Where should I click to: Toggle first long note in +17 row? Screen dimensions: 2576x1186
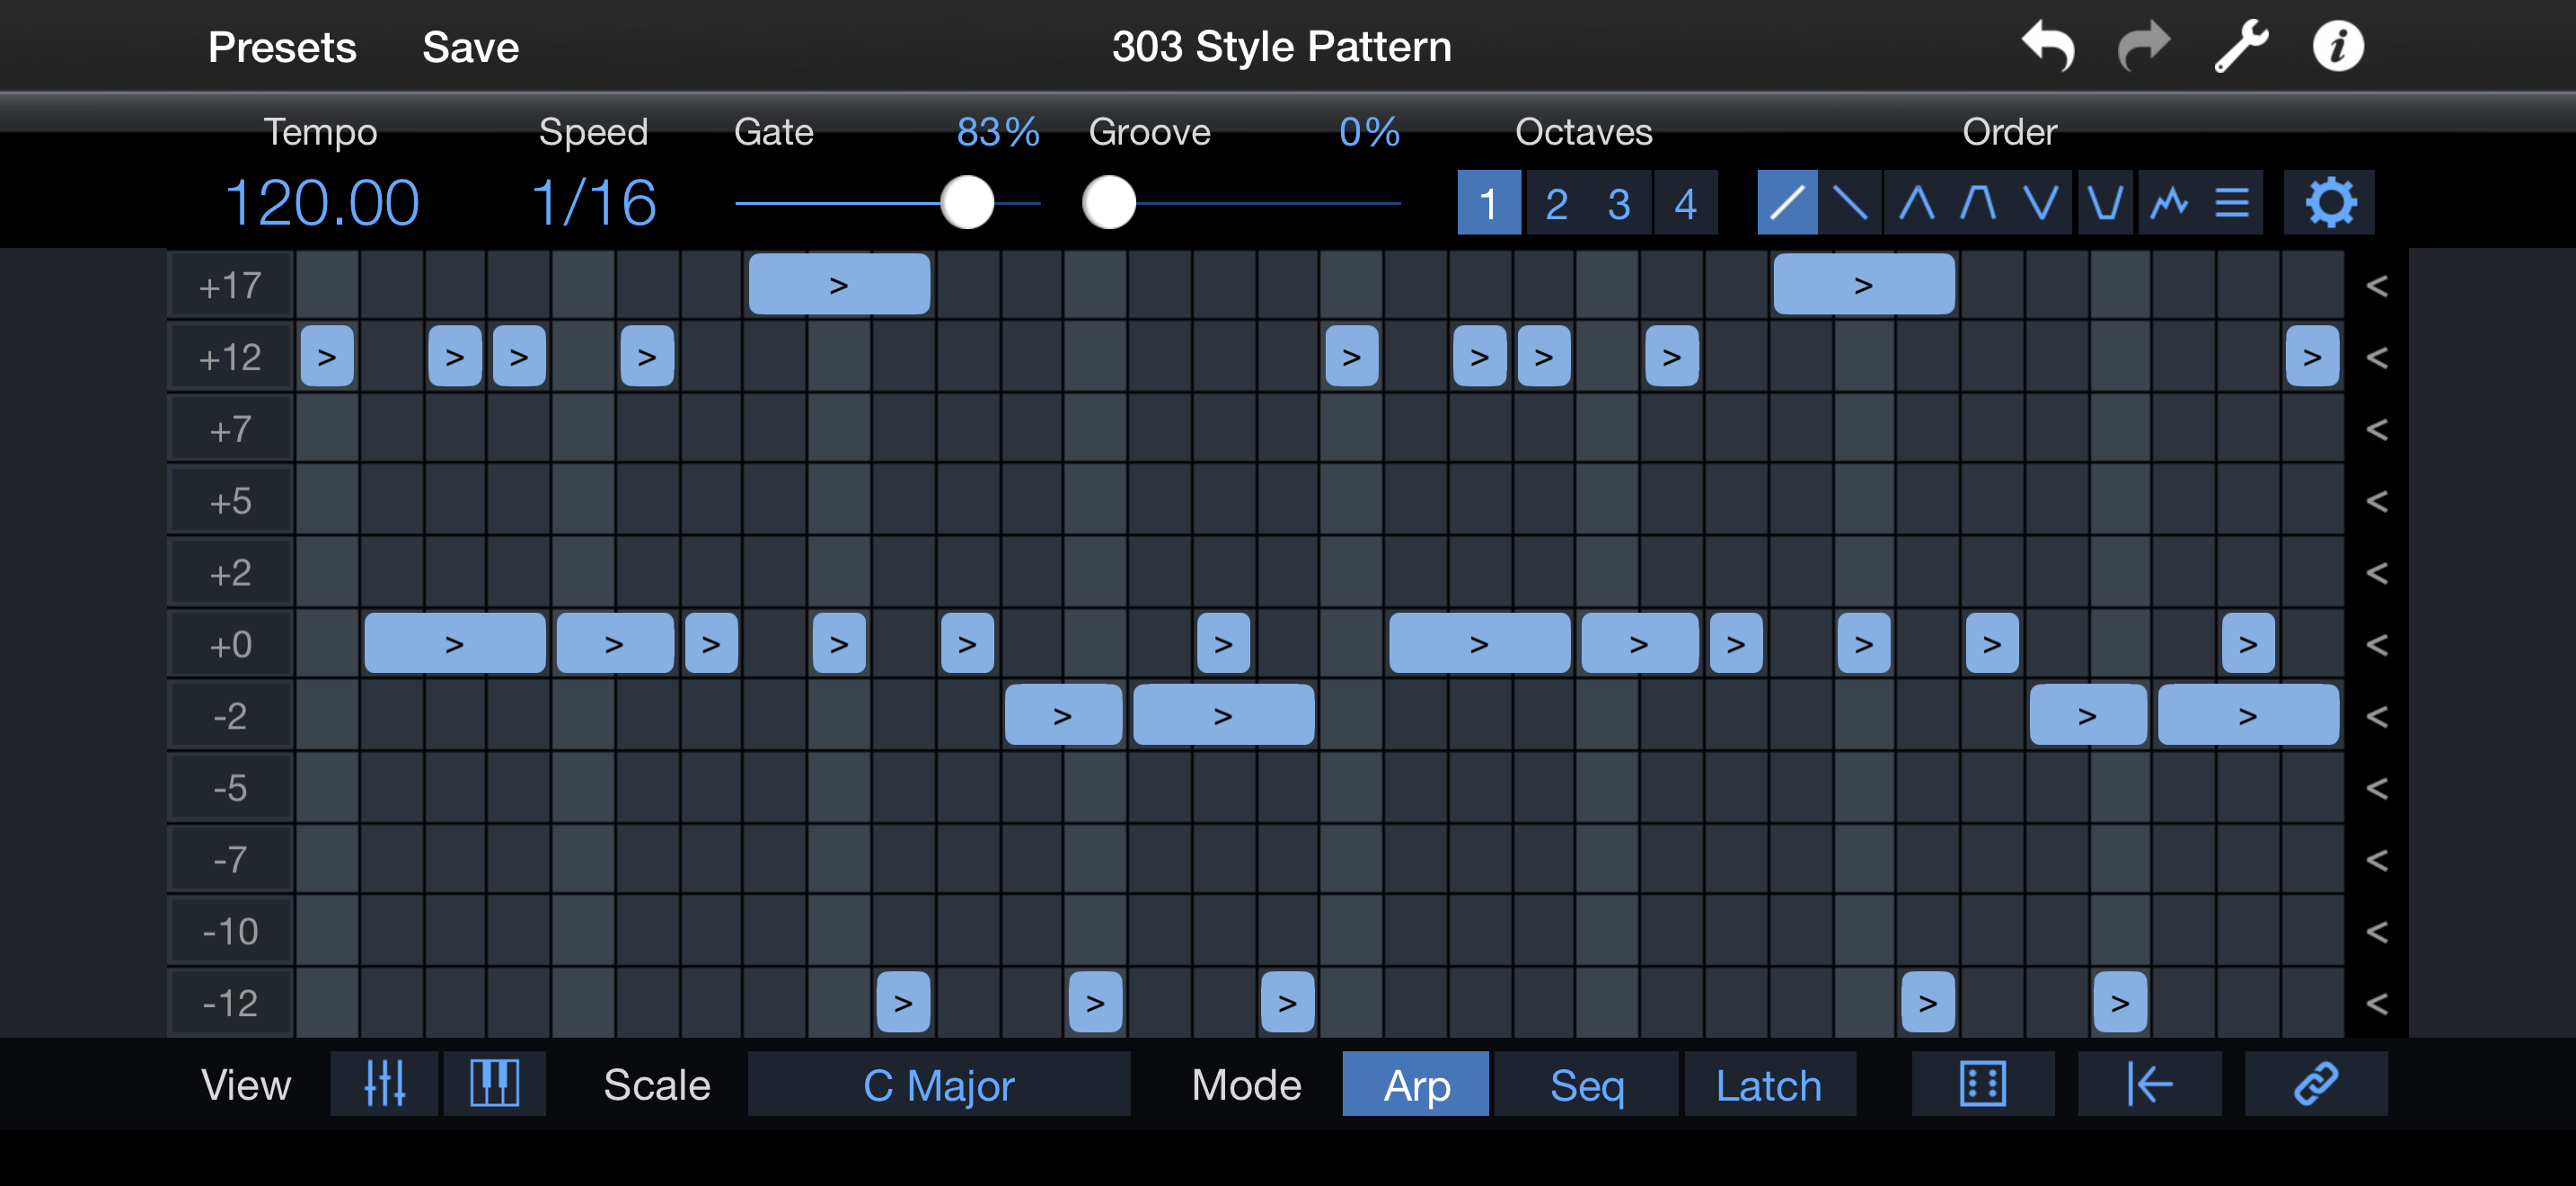pos(839,284)
